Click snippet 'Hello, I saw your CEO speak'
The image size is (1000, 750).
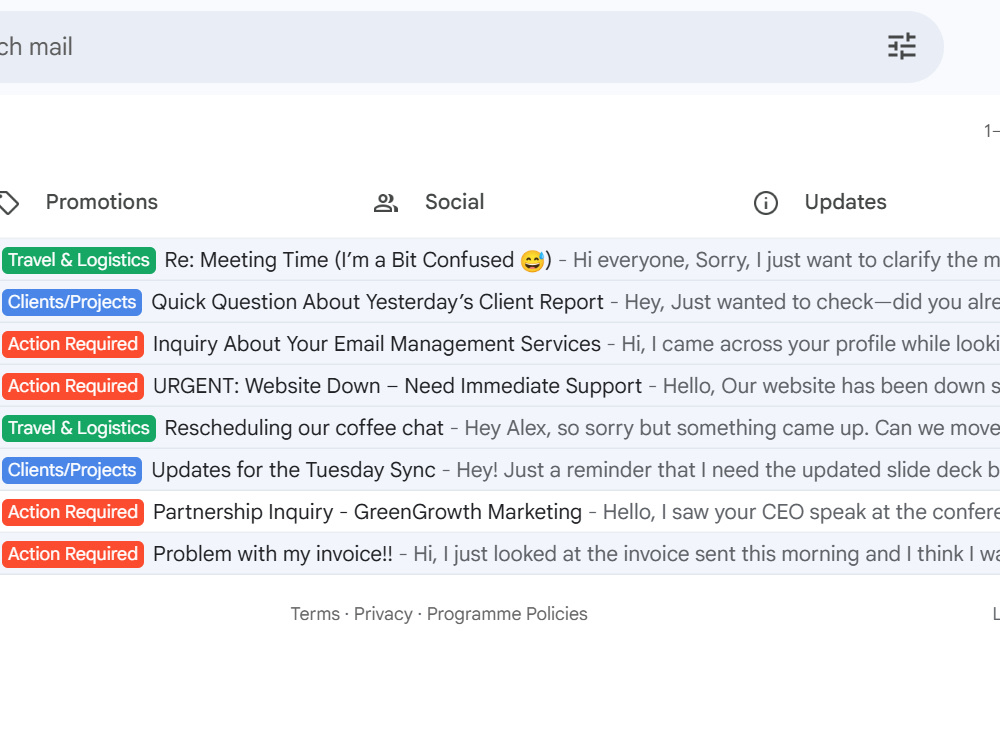pyautogui.click(x=801, y=513)
